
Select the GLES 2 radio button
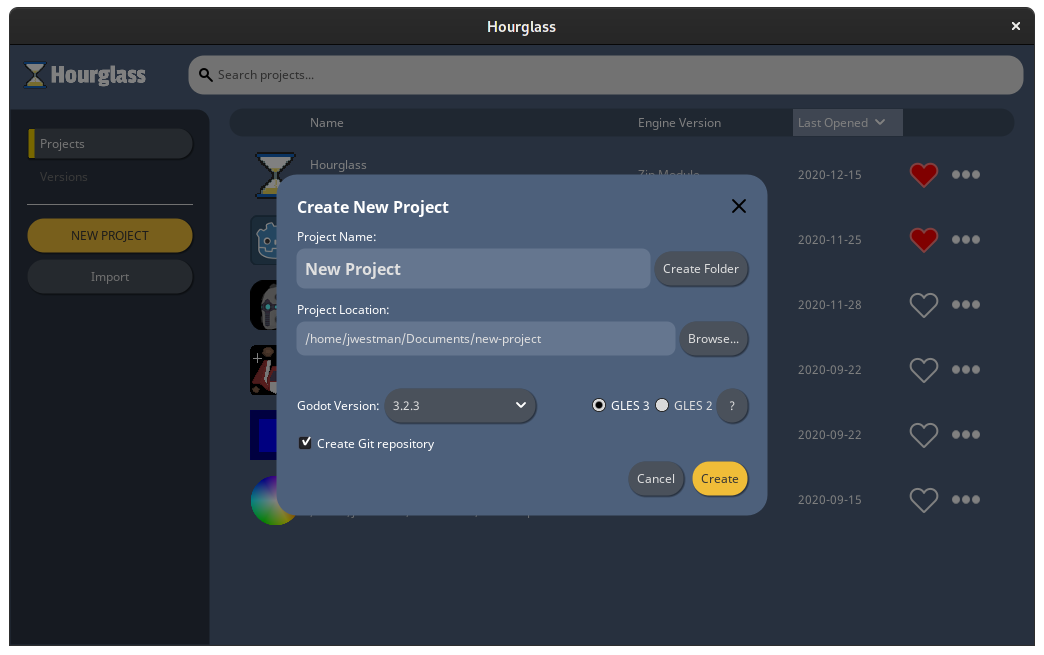[662, 405]
